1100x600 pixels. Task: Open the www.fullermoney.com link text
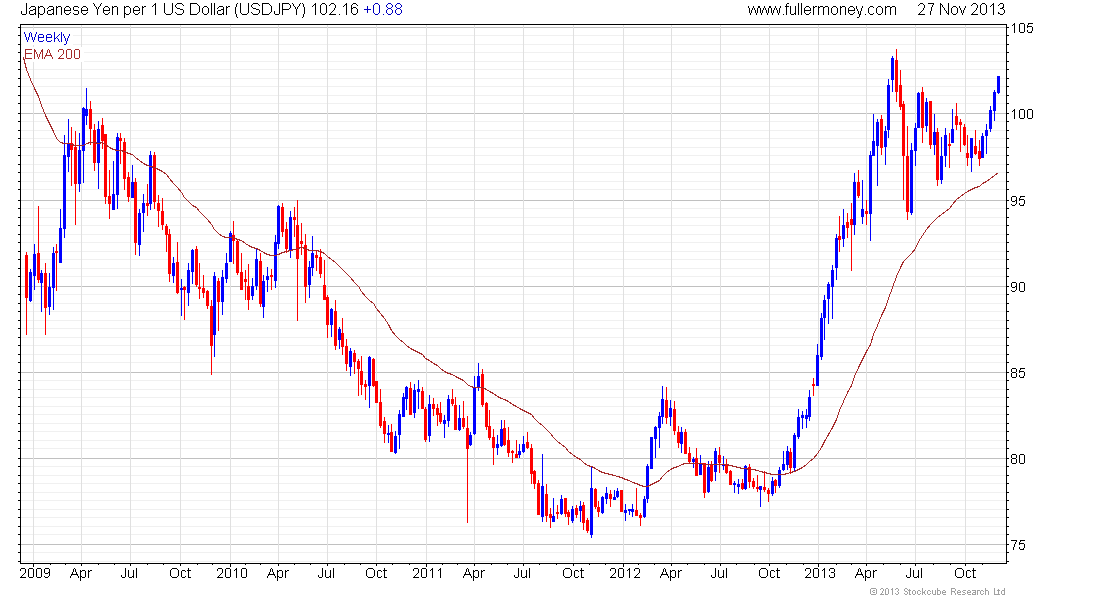click(x=821, y=10)
